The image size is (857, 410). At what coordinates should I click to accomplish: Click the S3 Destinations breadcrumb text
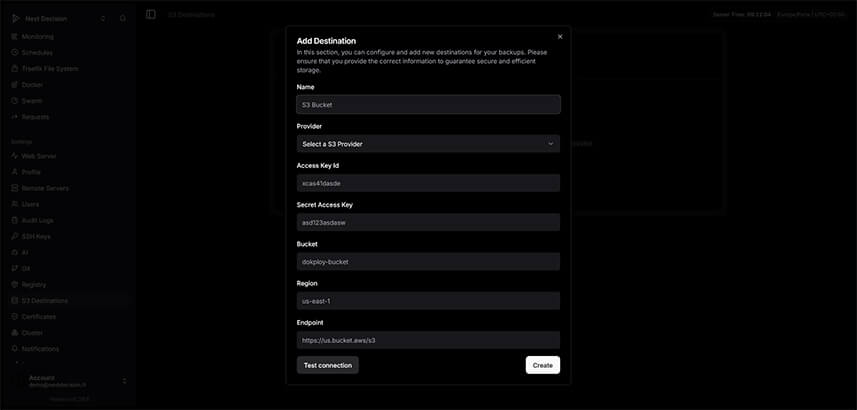coord(191,15)
